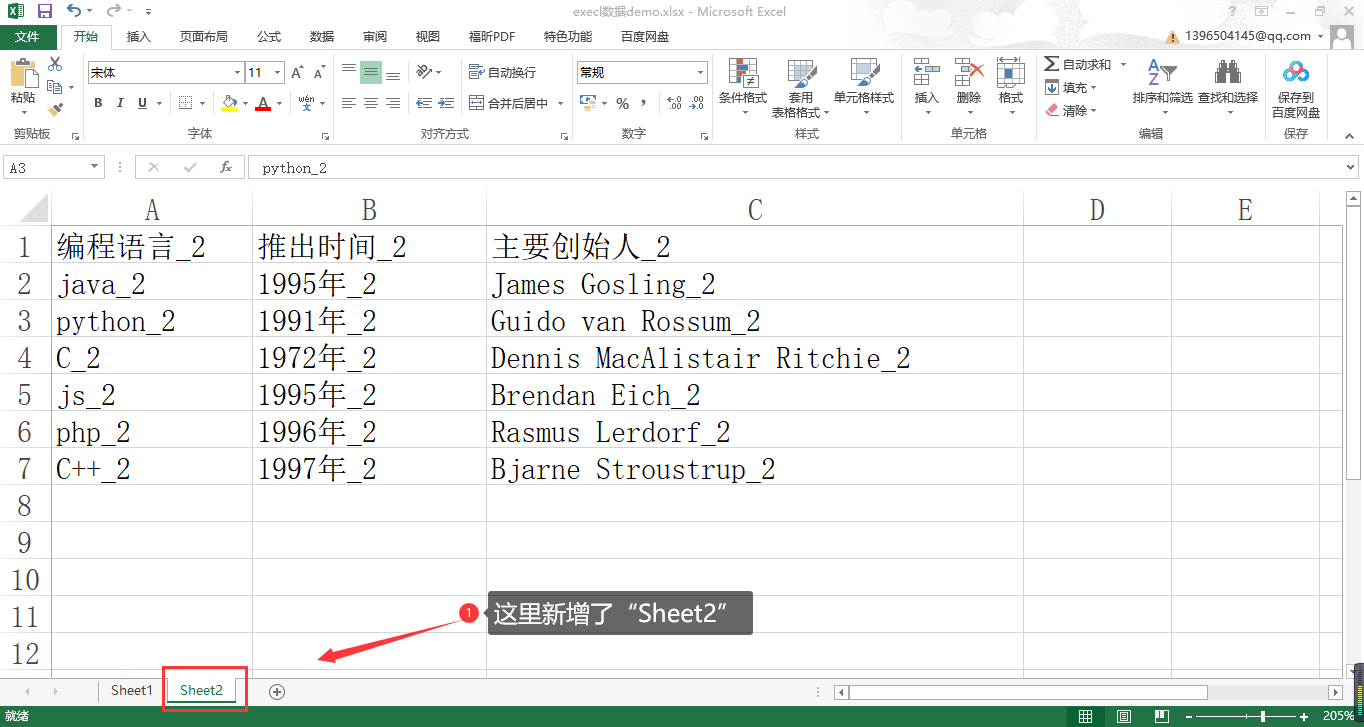Switch to Page Break Preview in status bar

coord(1160,717)
